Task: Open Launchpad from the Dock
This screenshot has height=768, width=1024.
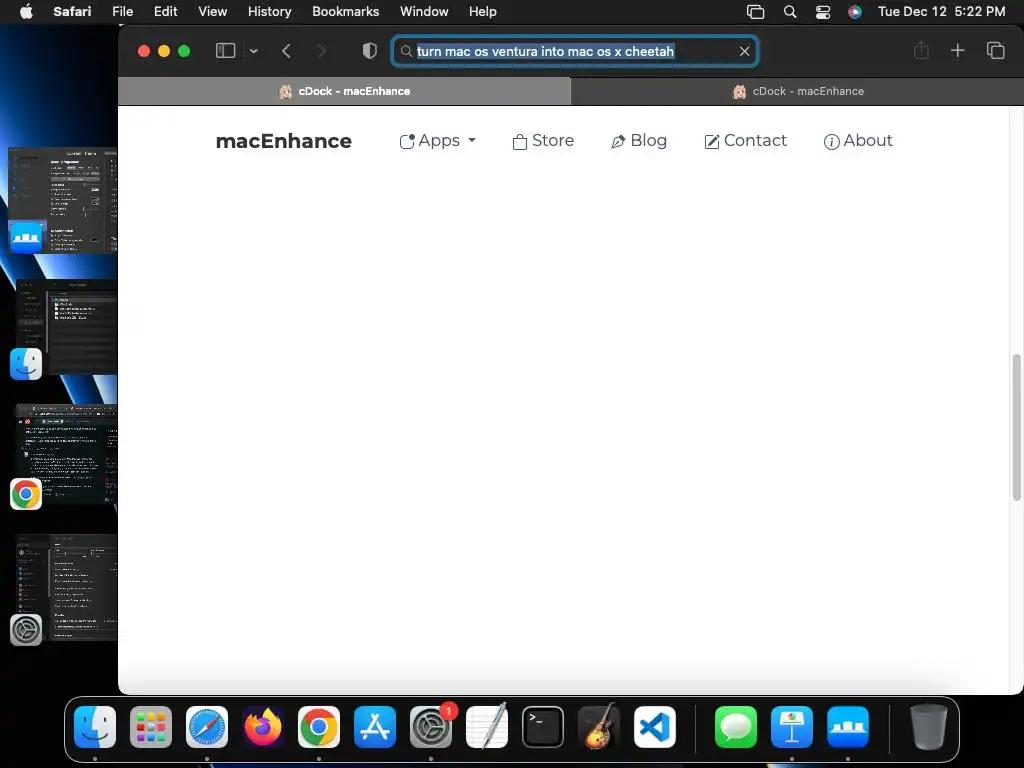Action: pos(151,727)
